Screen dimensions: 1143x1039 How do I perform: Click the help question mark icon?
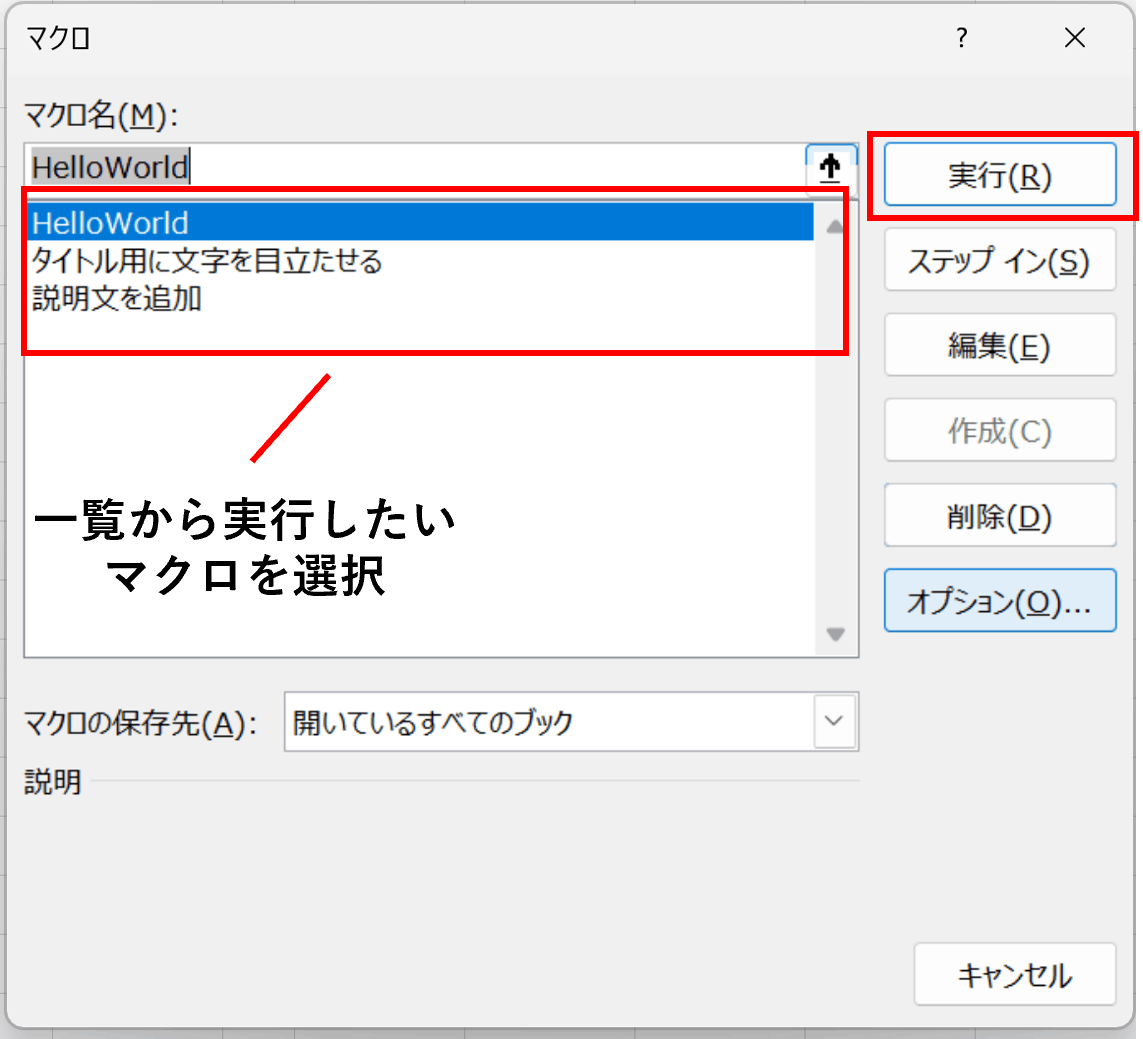point(961,38)
